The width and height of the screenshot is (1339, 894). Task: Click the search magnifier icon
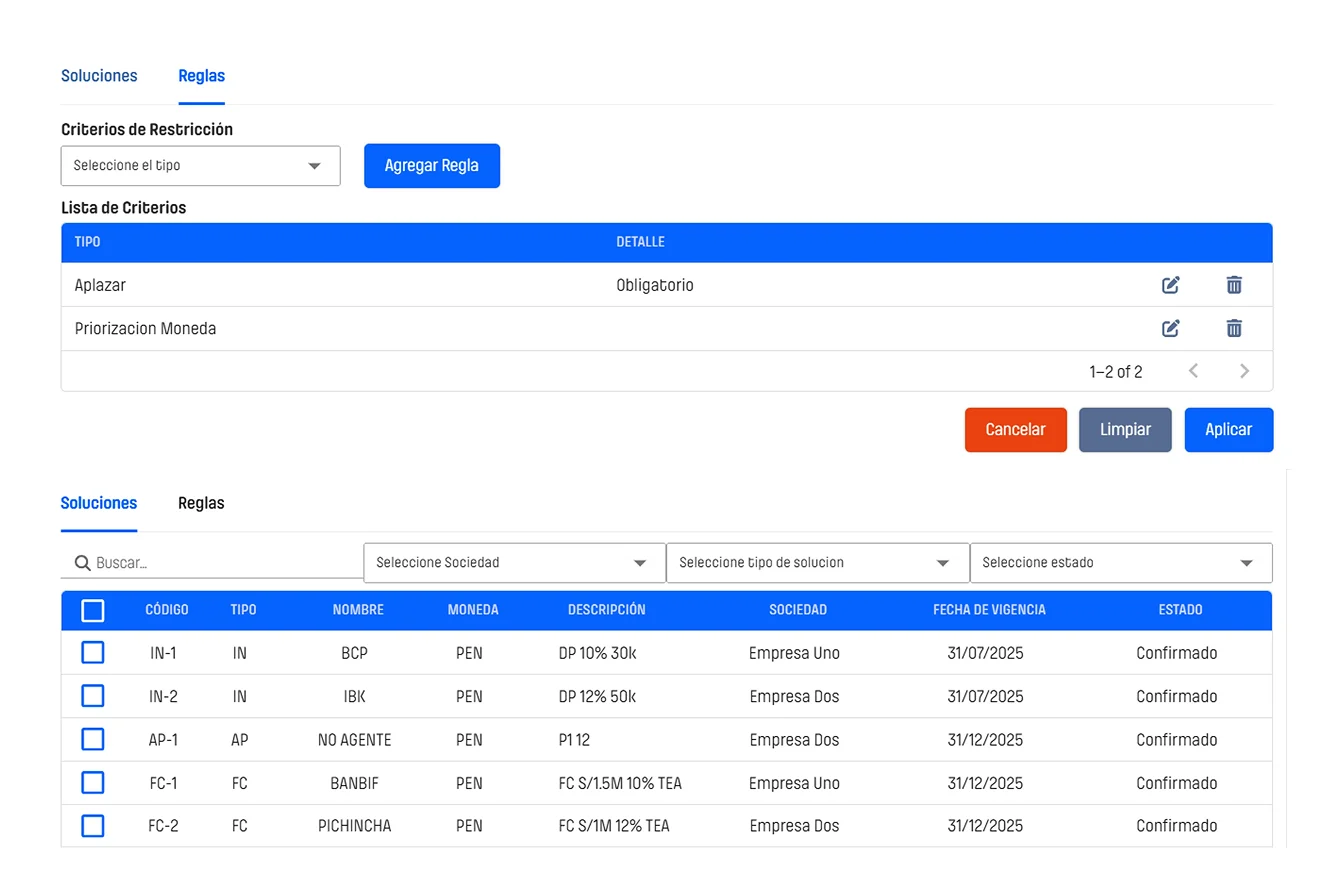click(x=83, y=563)
